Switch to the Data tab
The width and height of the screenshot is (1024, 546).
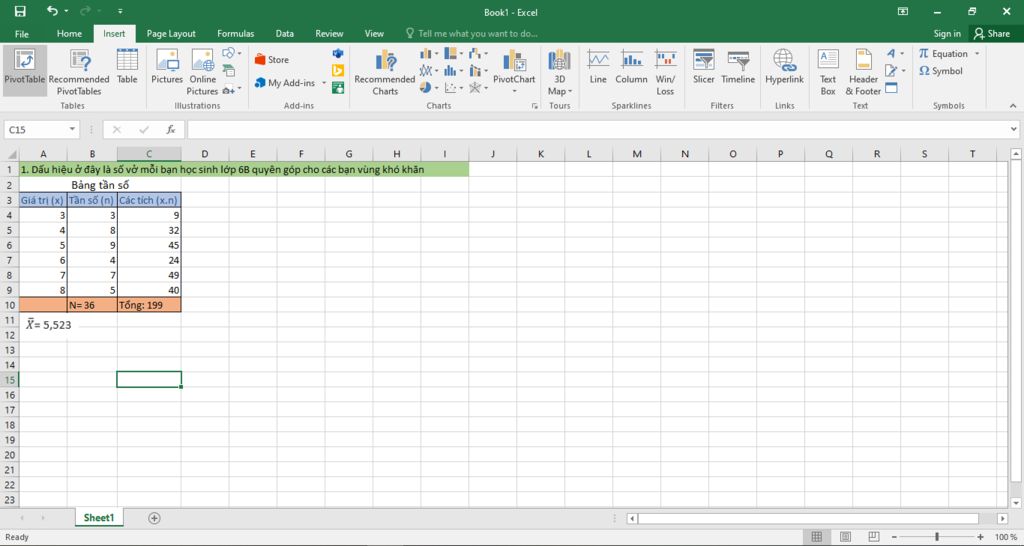pos(284,33)
